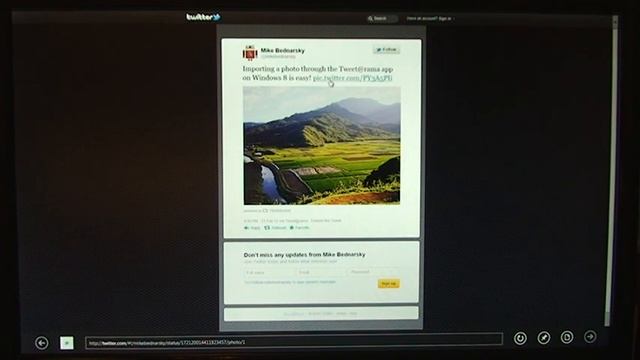Click the Favorite action under the tweet
Viewport: 640px width, 360px height.
300,228
